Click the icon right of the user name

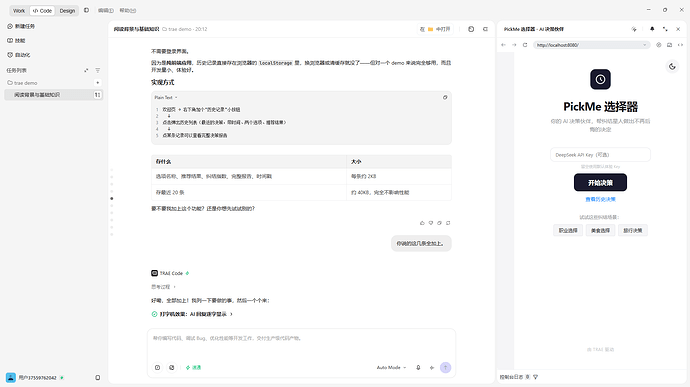click(x=98, y=378)
